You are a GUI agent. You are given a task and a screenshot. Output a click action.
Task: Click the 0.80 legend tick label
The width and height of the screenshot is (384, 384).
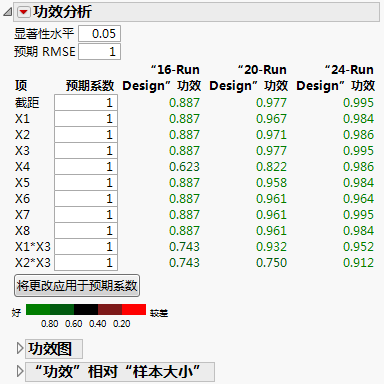click(50, 324)
